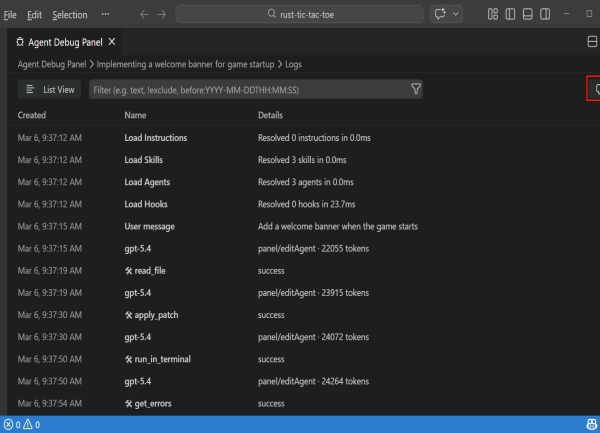The width and height of the screenshot is (600, 433).
Task: Select the User message log row
Action: [303, 226]
